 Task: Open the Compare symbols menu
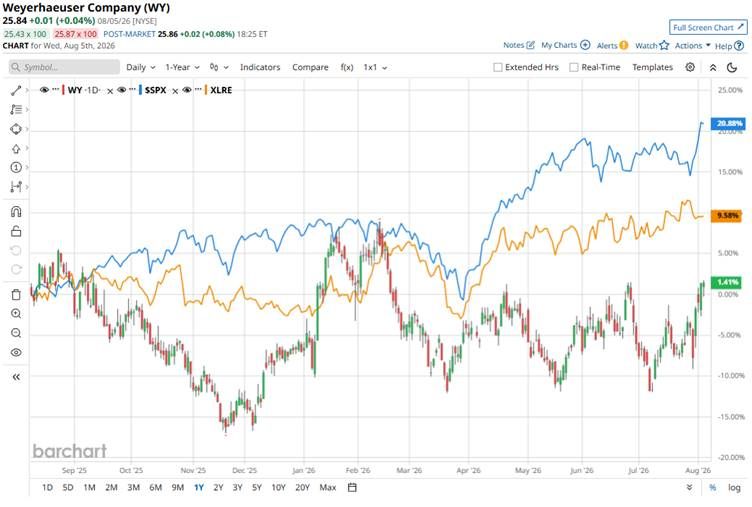point(310,67)
